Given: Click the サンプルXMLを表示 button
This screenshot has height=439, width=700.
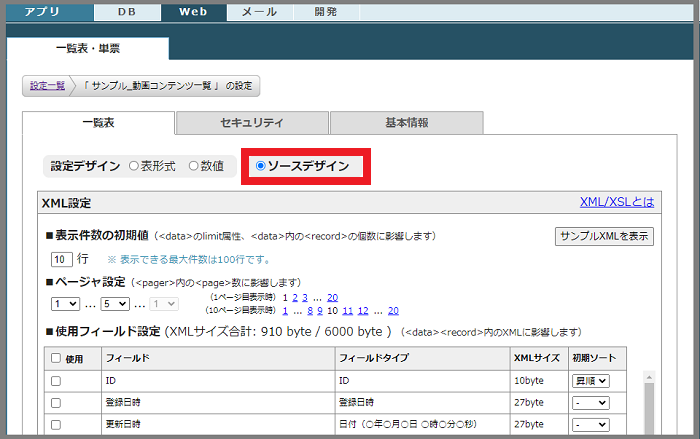Looking at the screenshot, I should point(605,237).
